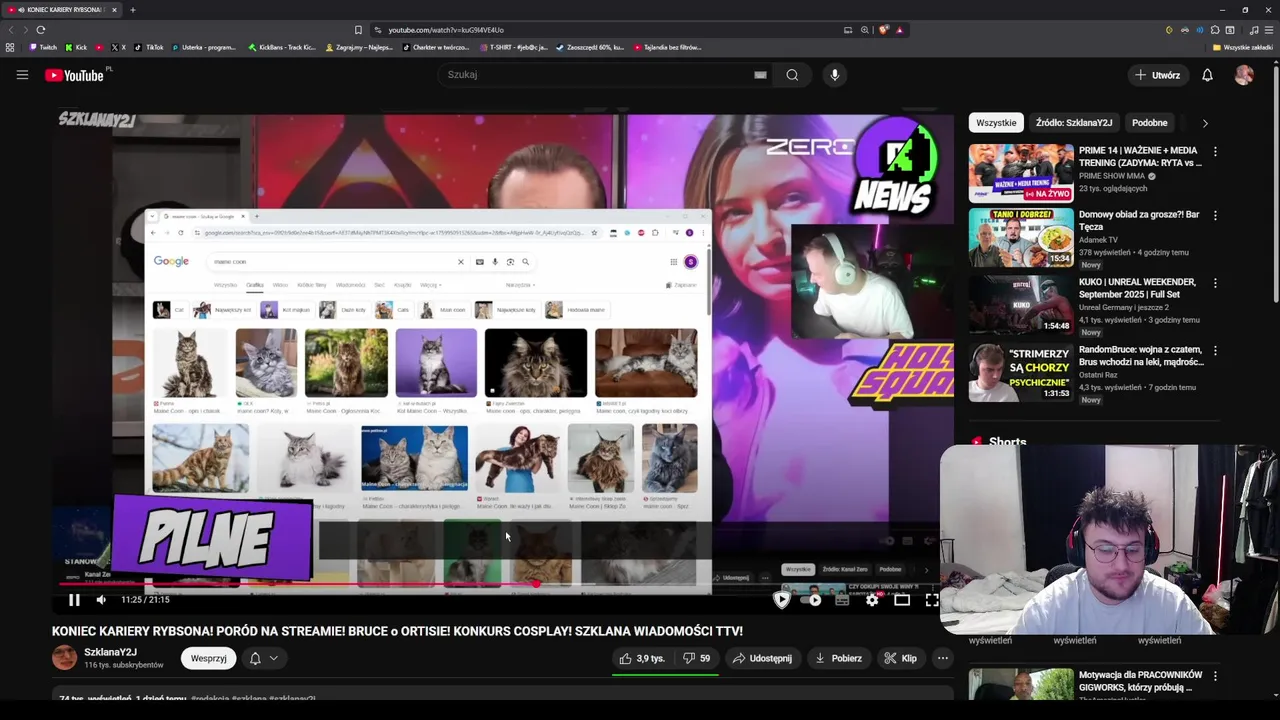Open the account avatar menu
Screen dimensions: 1280x720
[x=1244, y=75]
